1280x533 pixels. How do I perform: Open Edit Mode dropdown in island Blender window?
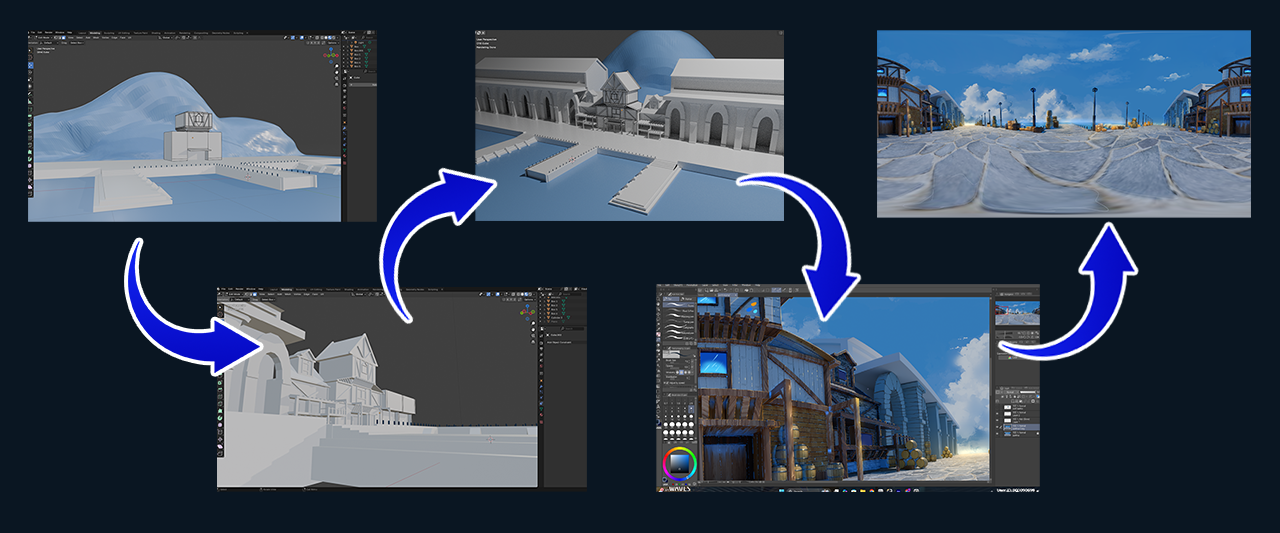[44, 38]
